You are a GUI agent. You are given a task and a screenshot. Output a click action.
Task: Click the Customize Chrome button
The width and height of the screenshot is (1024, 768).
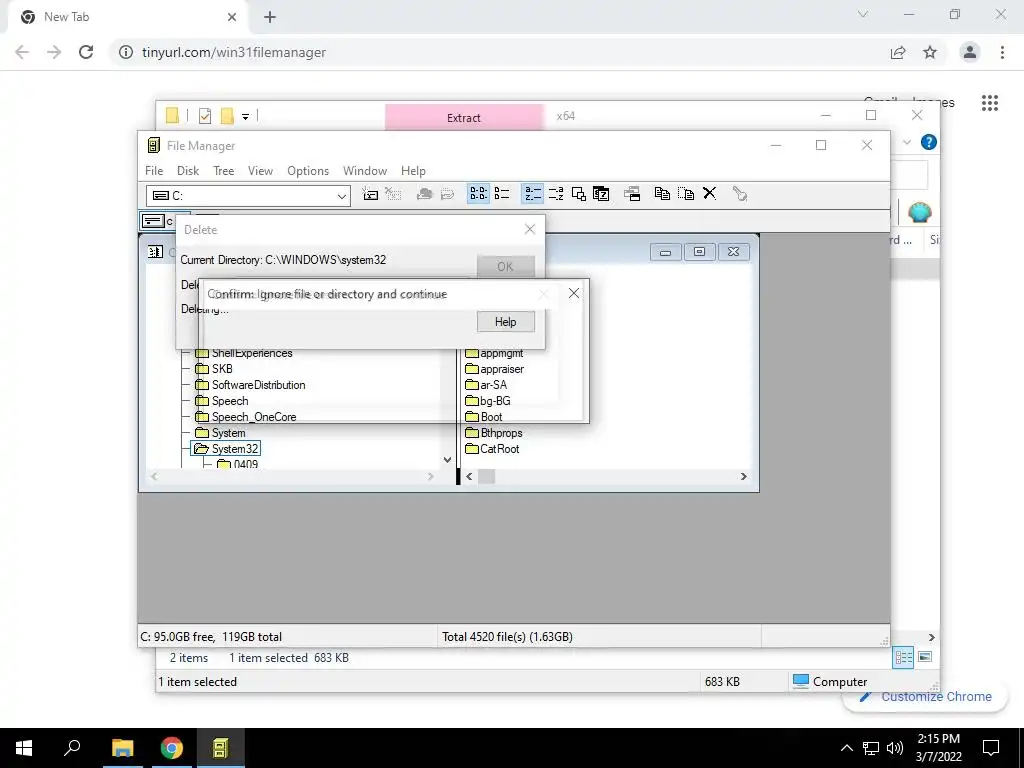pos(927,697)
